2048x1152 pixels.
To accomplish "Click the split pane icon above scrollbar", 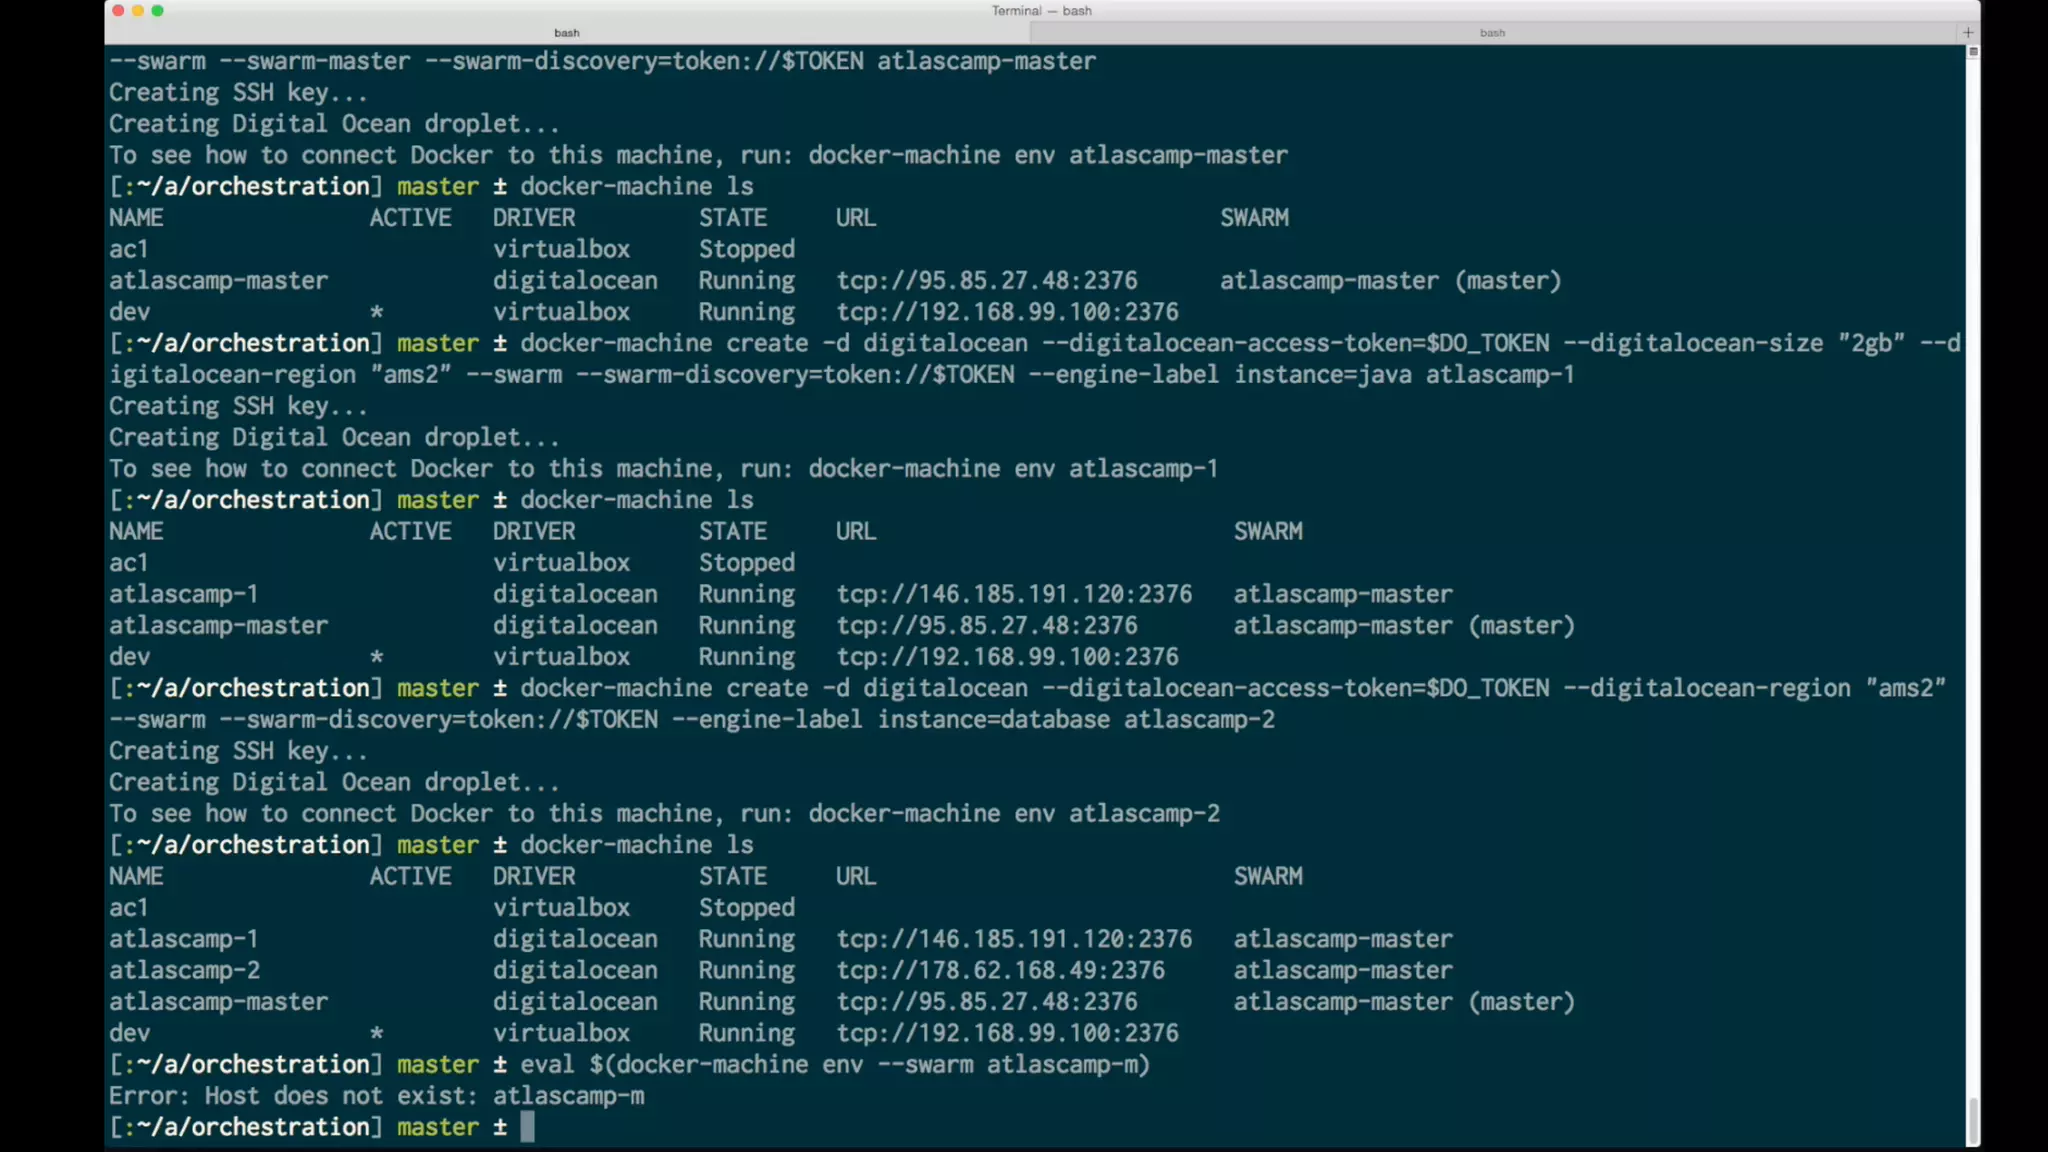I will (x=1972, y=52).
